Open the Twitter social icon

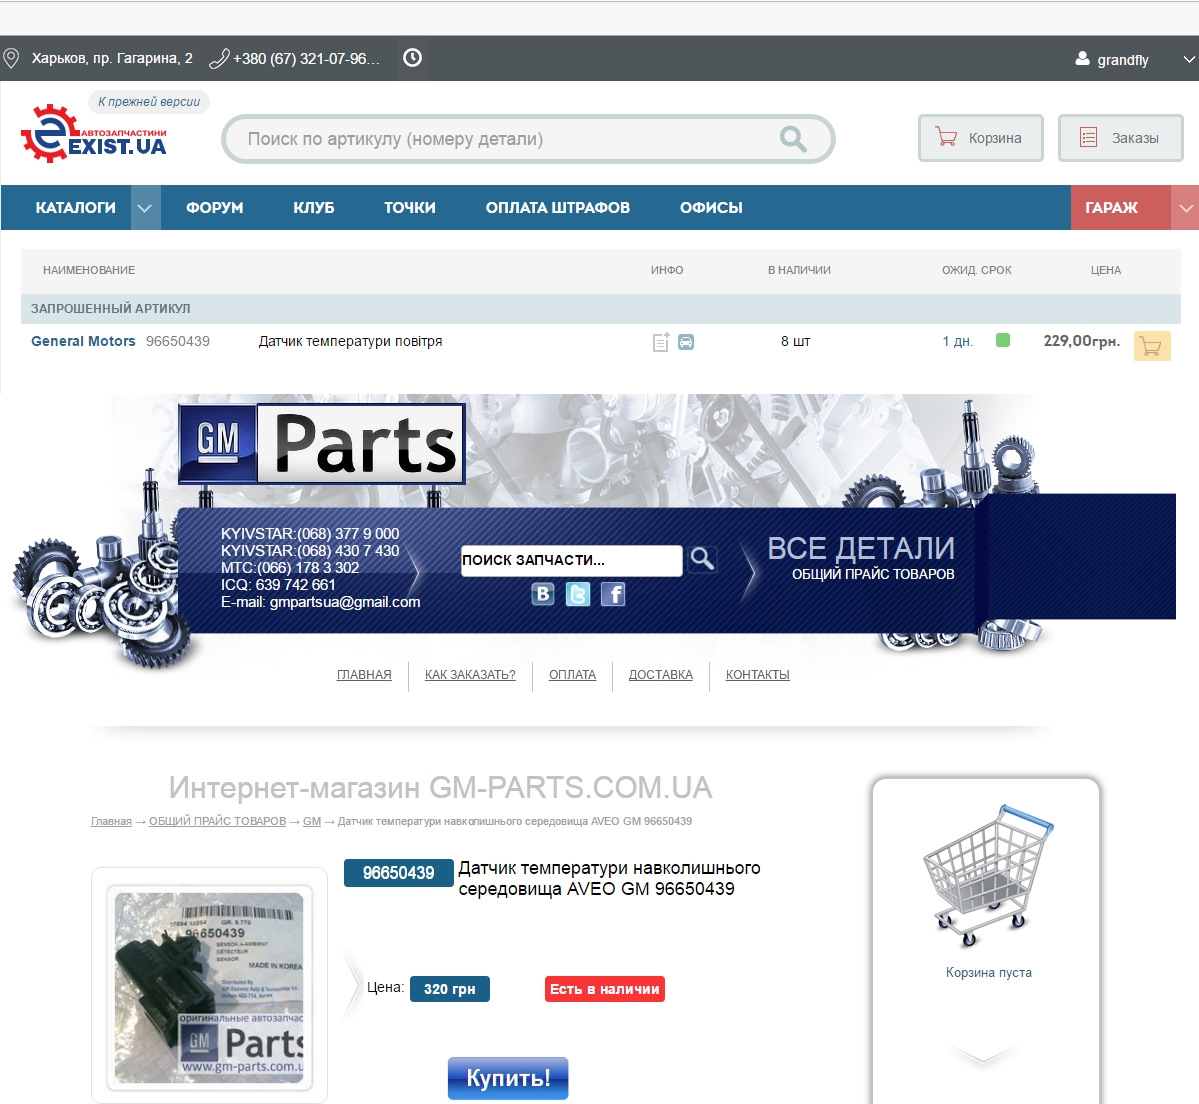pos(578,593)
